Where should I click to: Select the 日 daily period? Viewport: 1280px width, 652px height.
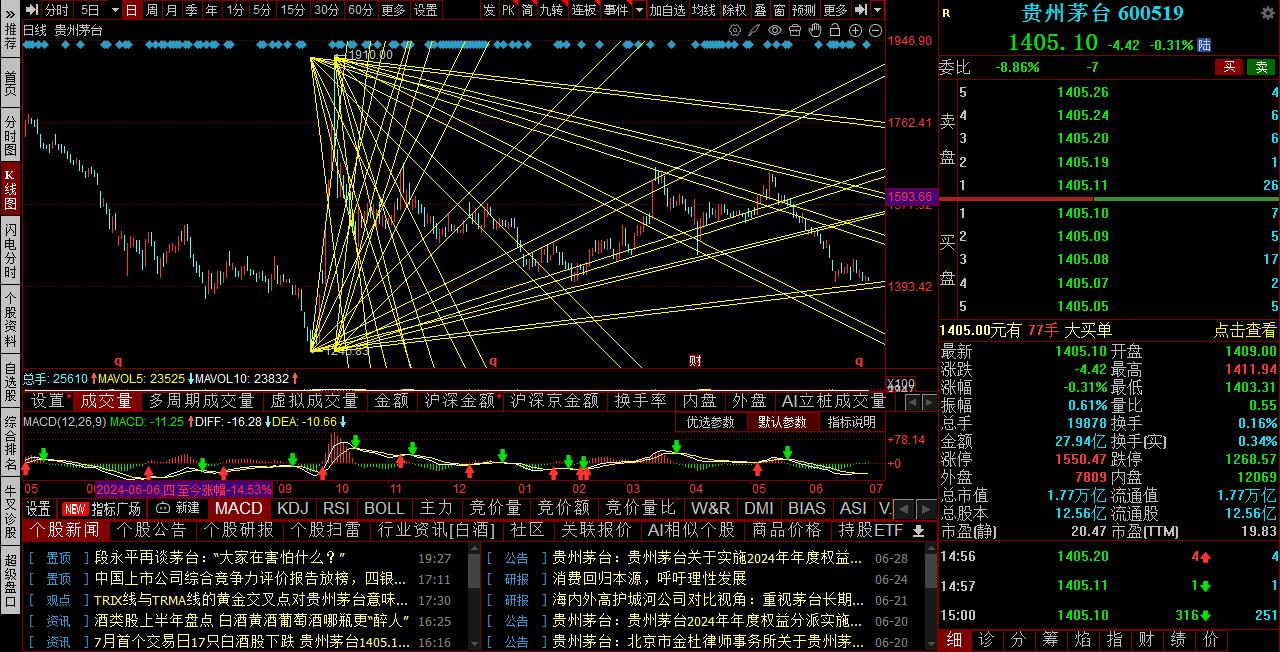pos(132,10)
